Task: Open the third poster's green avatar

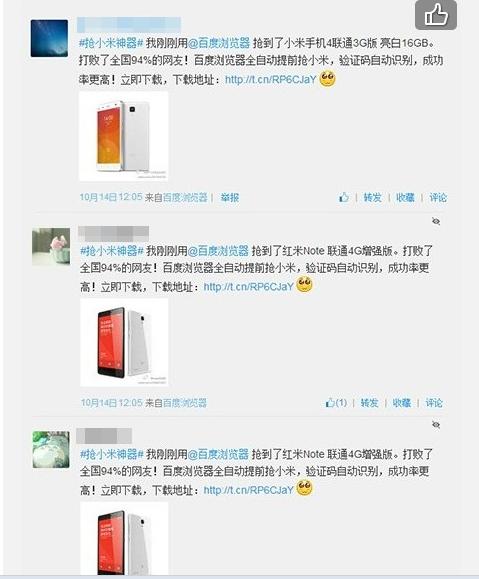Action: (x=51, y=450)
